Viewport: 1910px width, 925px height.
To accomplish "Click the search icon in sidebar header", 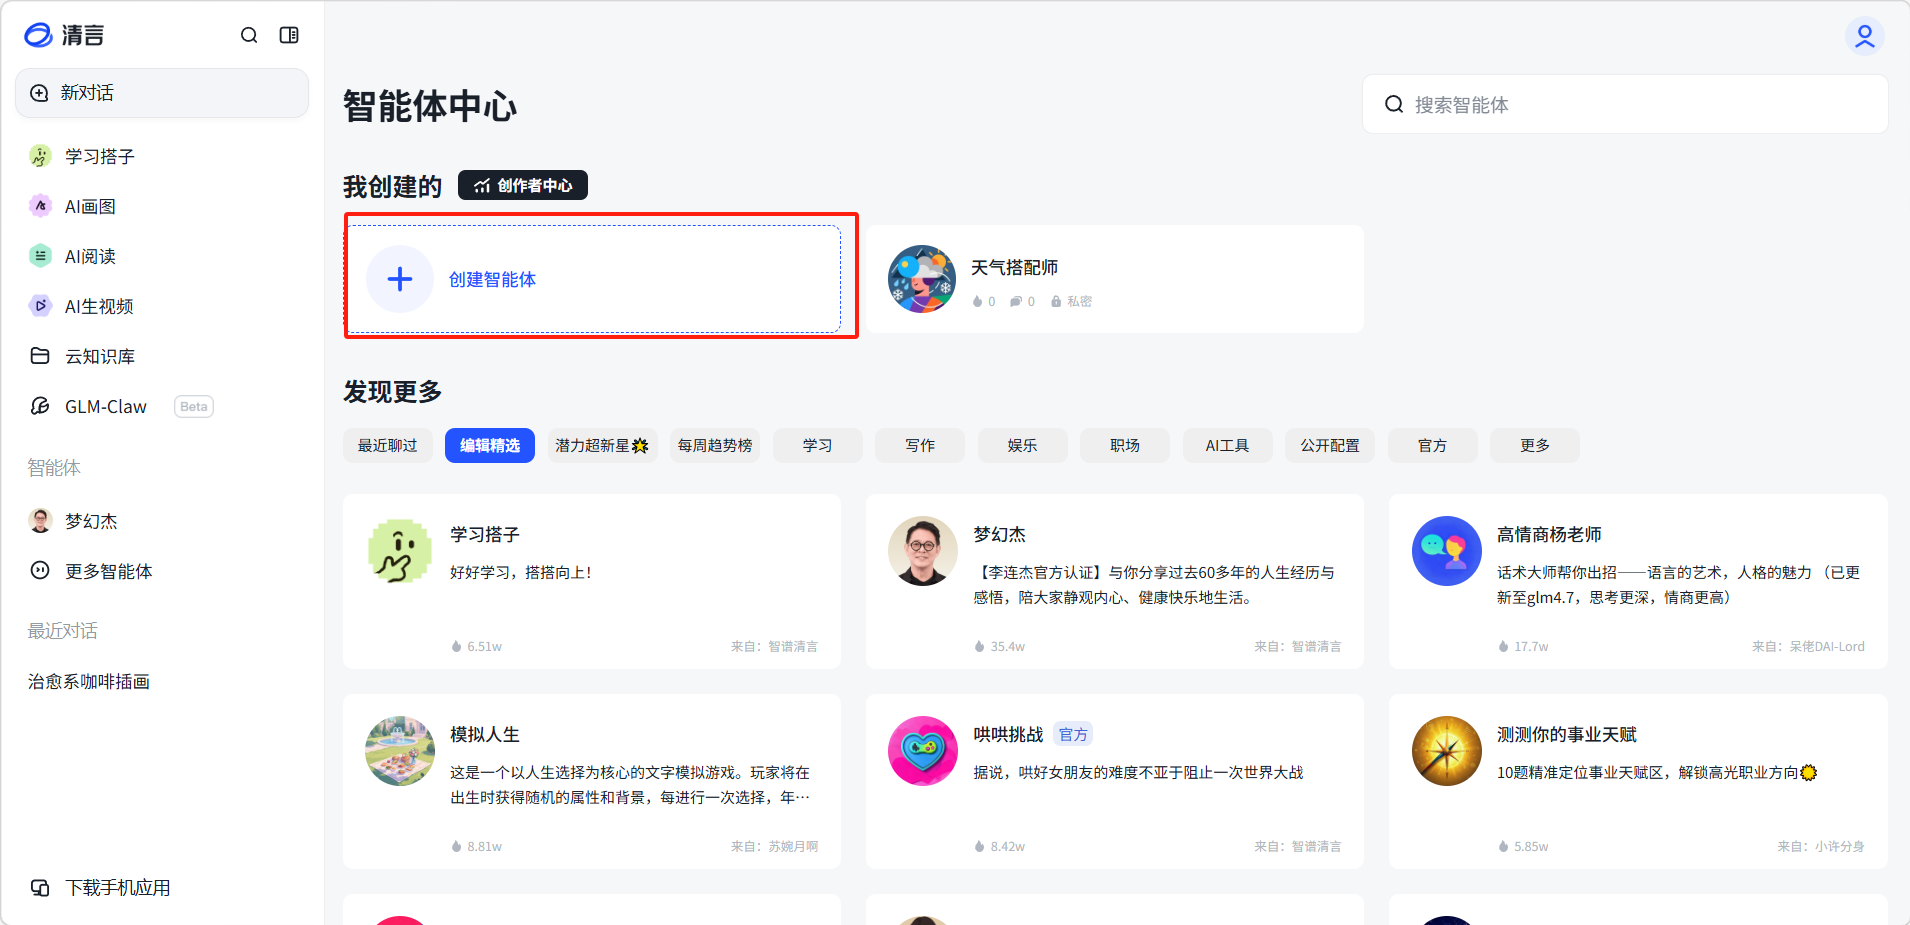I will click(x=249, y=35).
